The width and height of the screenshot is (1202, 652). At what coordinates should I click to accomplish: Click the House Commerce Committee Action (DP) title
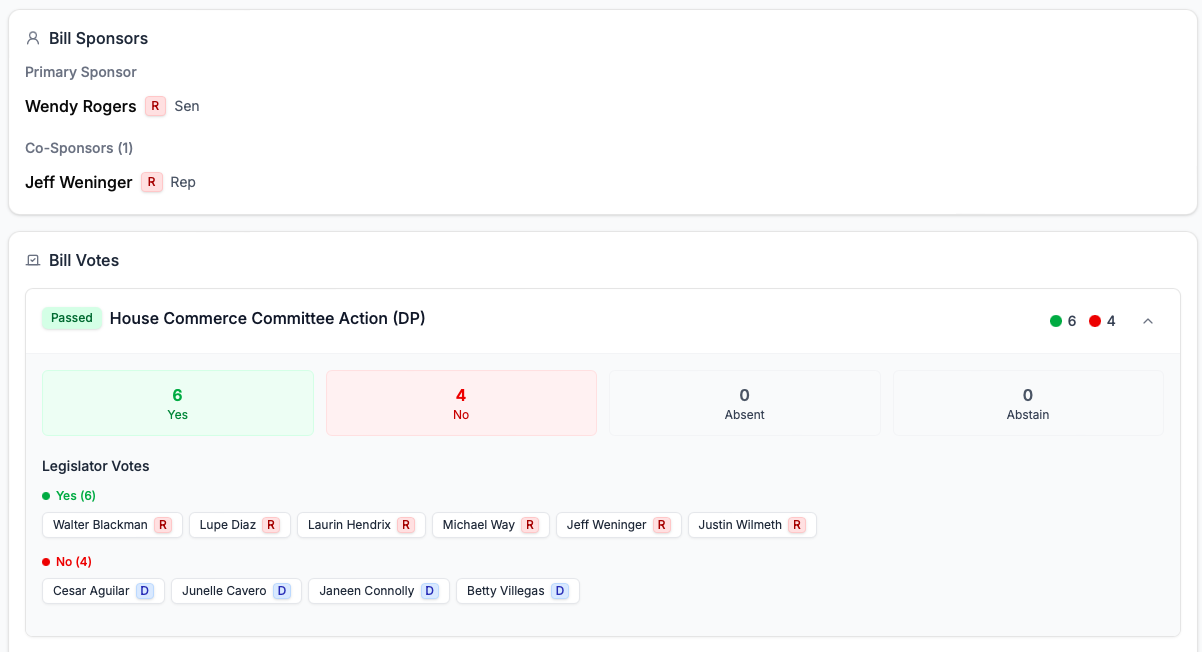click(267, 318)
